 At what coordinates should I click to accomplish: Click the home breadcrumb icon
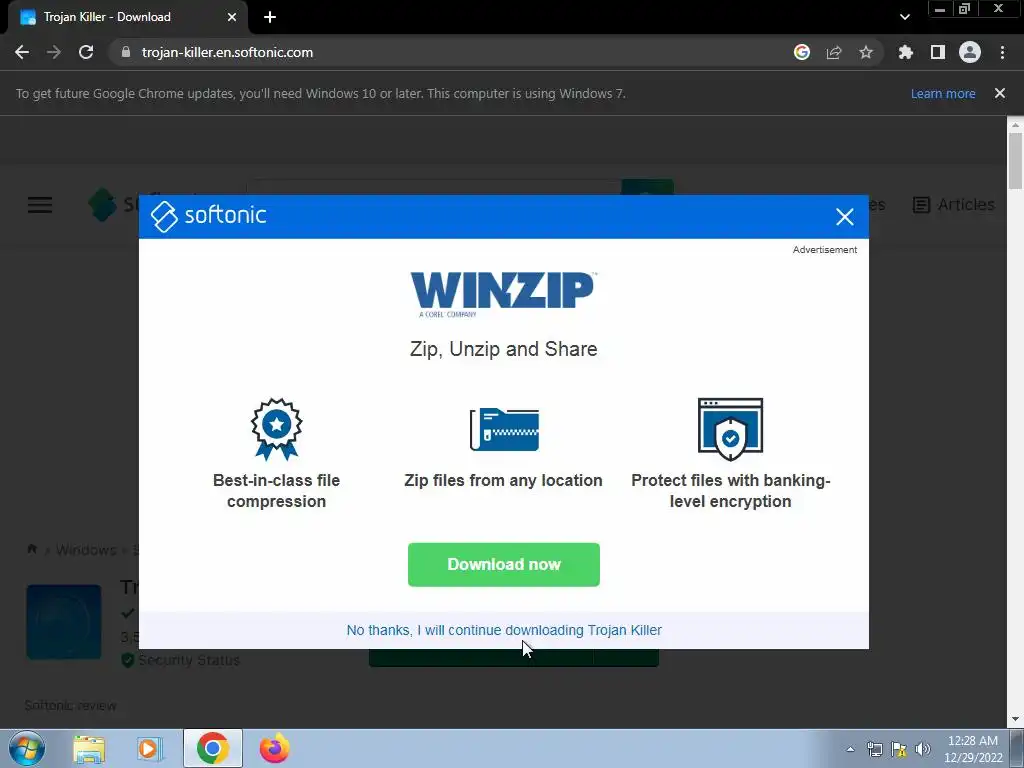(31, 549)
